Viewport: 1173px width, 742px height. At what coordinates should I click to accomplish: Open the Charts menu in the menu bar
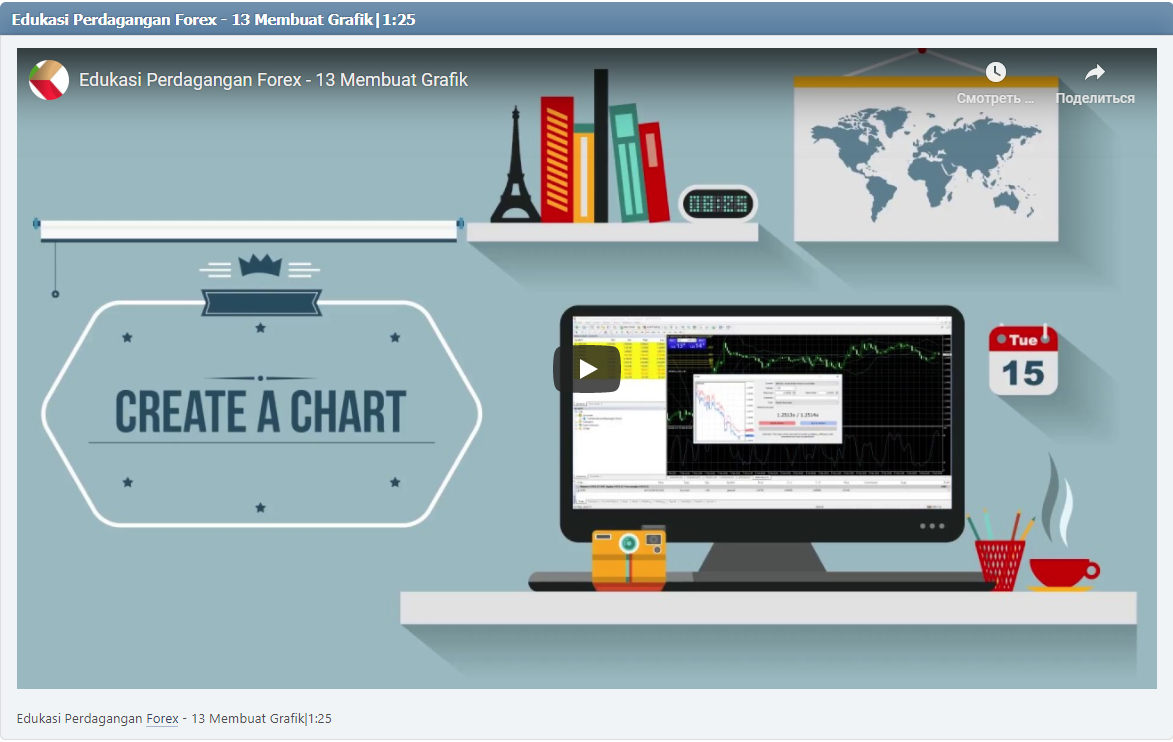(x=606, y=322)
